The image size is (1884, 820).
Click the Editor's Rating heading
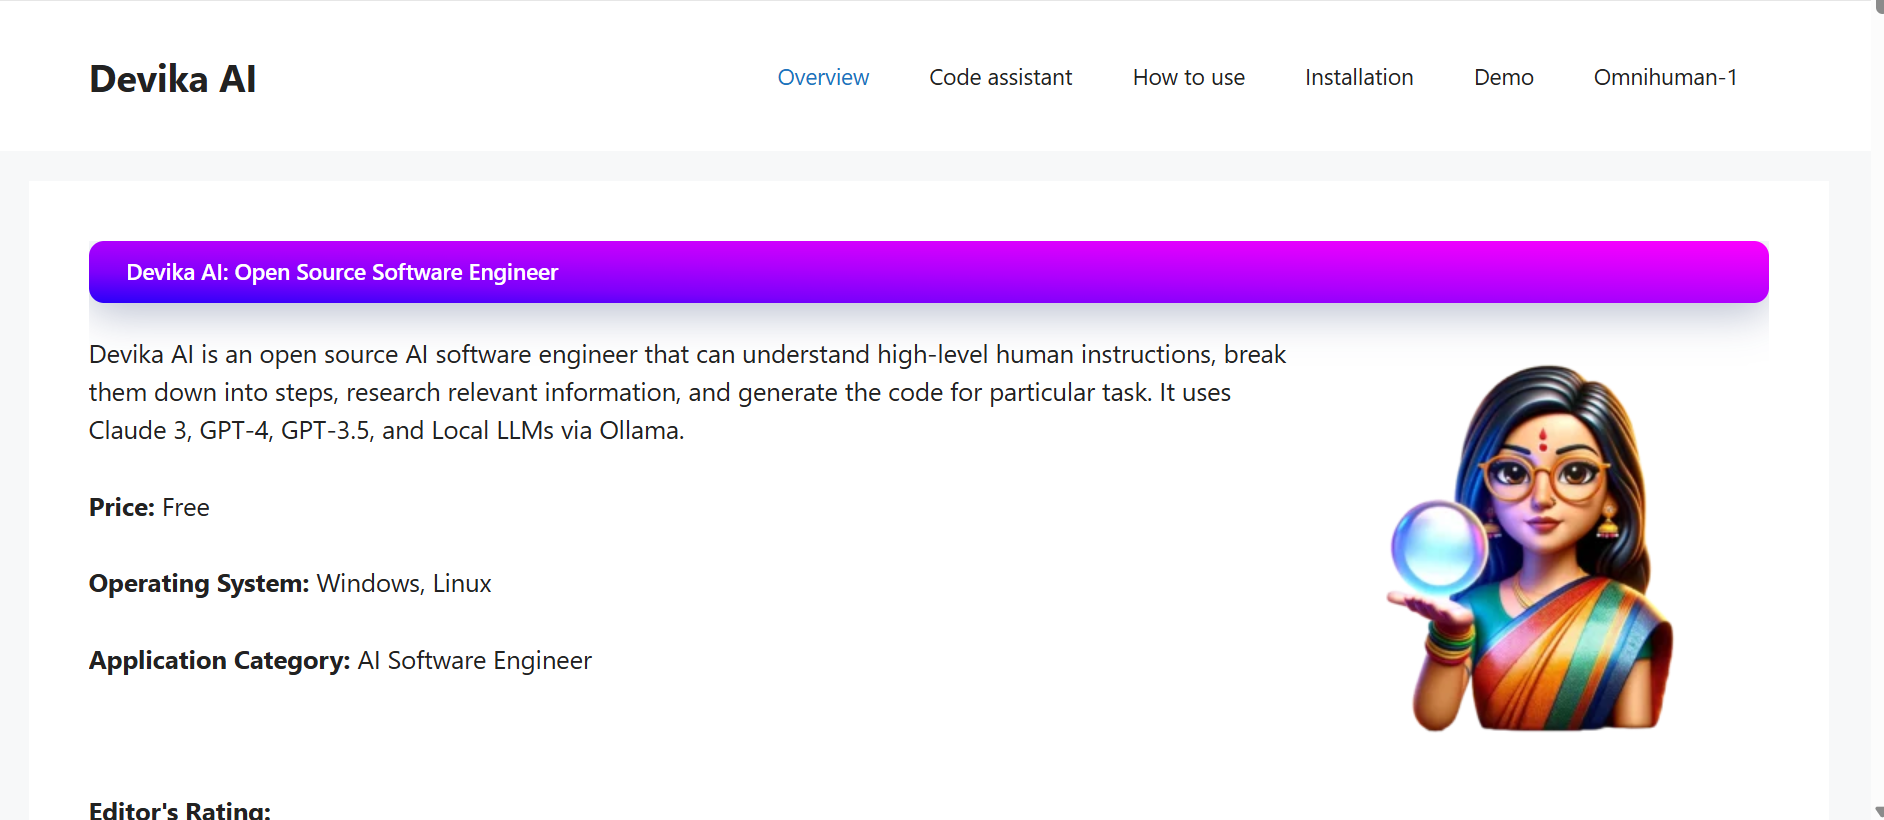[x=180, y=809]
